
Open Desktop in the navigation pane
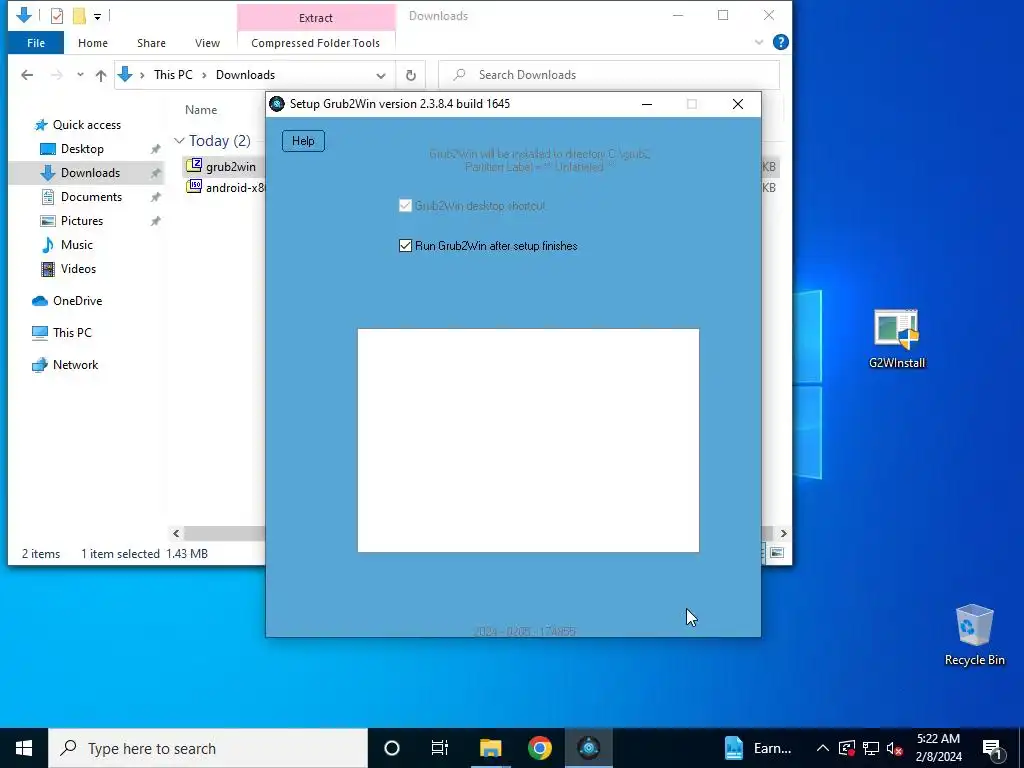82,149
